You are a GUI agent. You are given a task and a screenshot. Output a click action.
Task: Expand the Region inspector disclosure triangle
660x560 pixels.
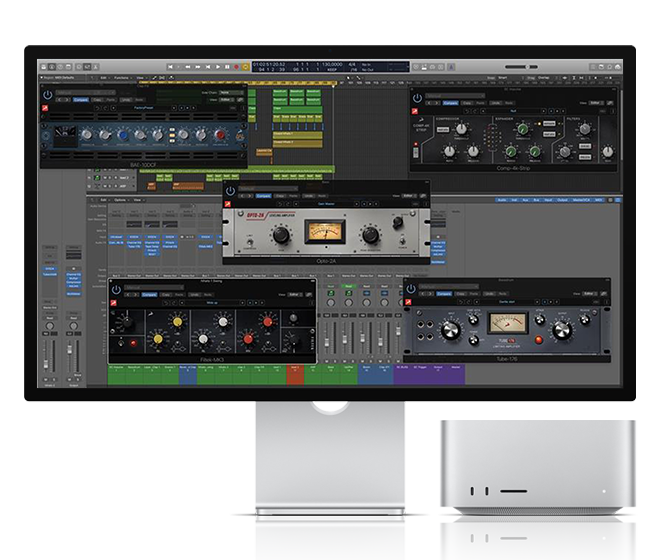[41, 78]
